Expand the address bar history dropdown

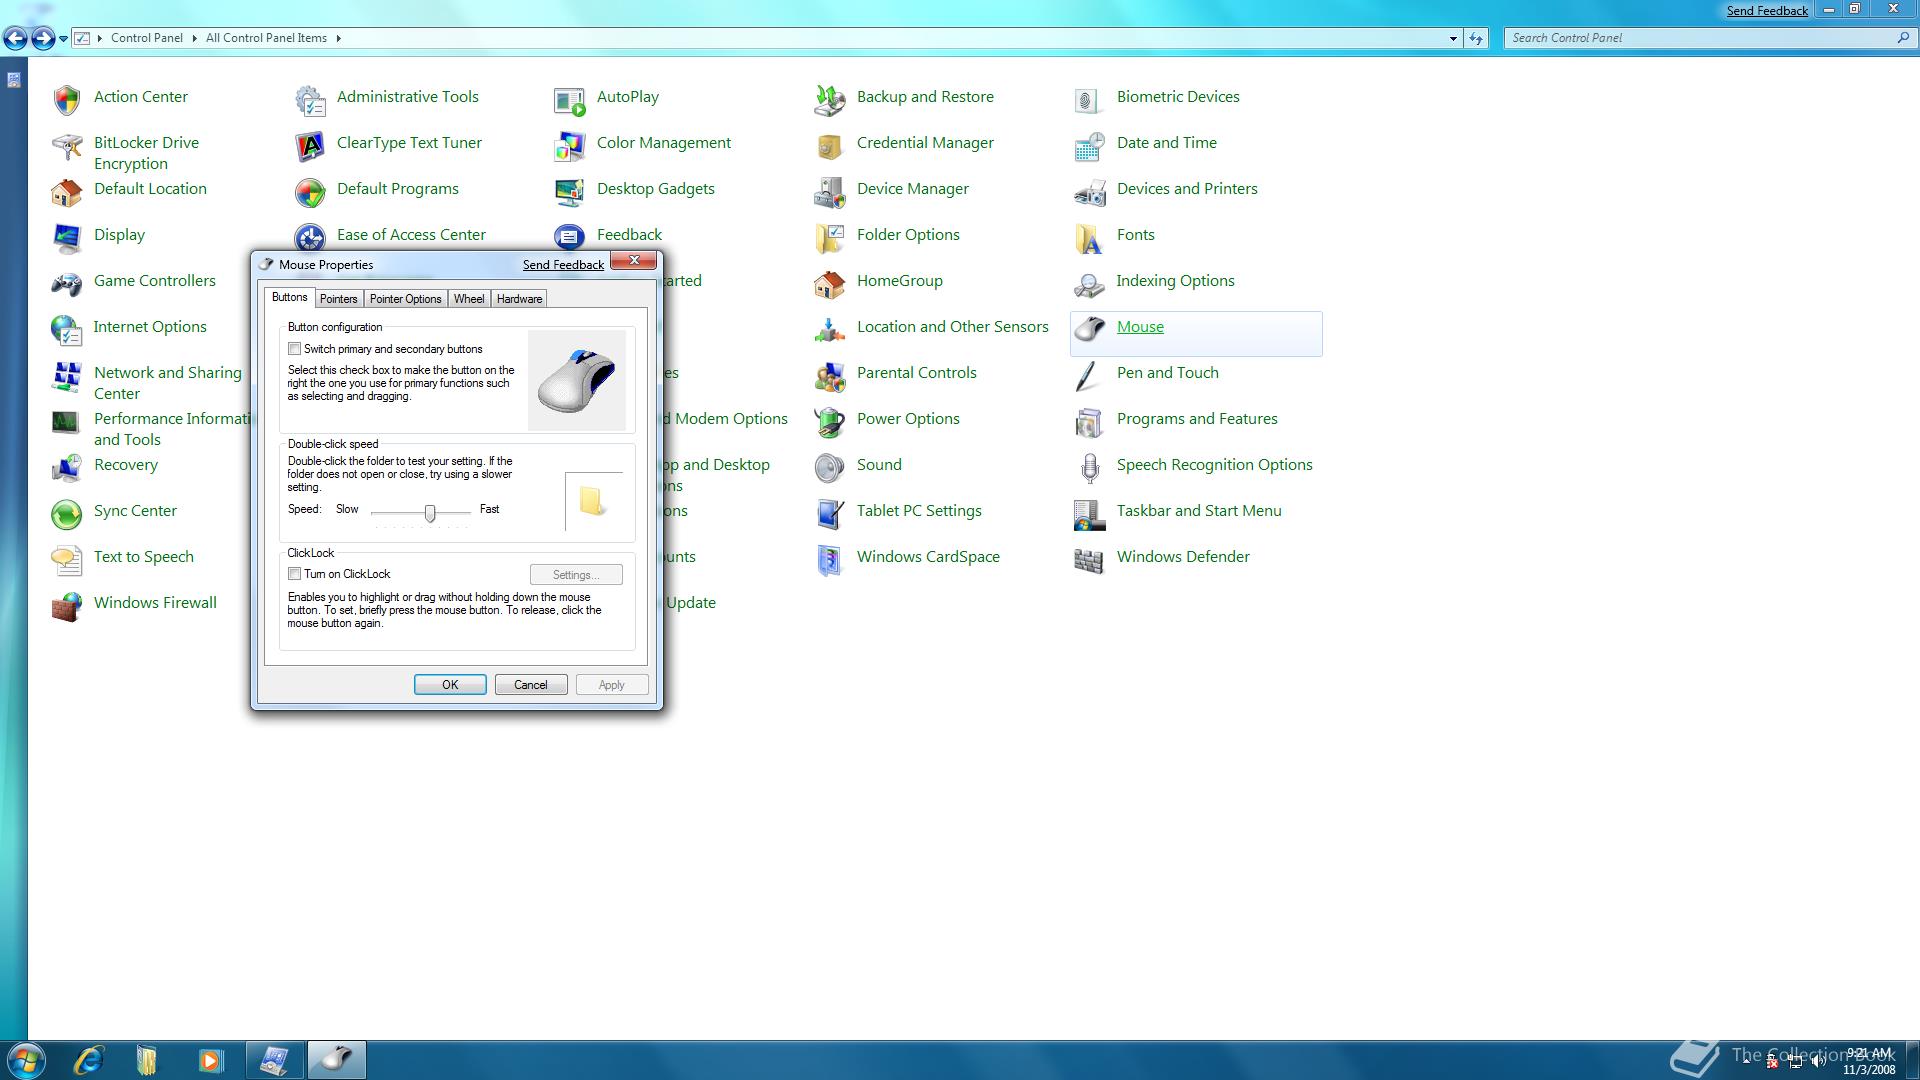tap(1453, 38)
